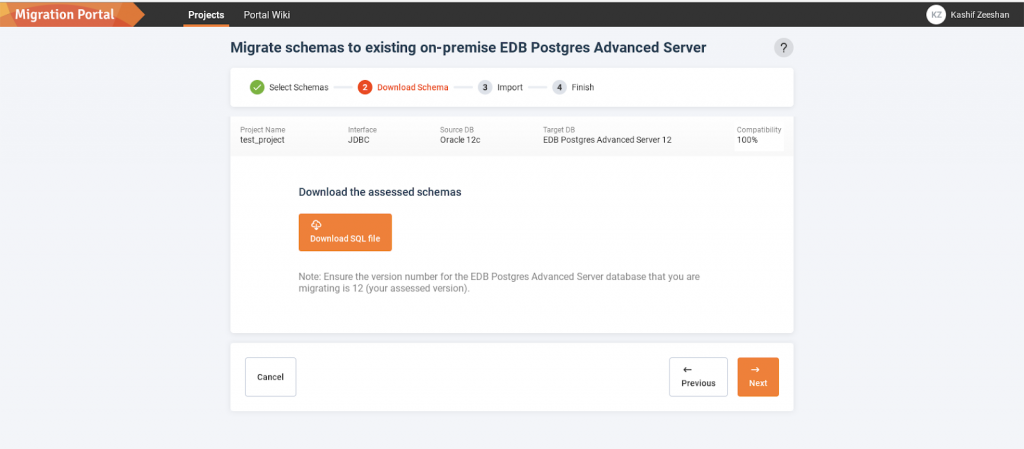Select the Select Schemas step label
Viewport: 1024px width, 449px height.
298,88
